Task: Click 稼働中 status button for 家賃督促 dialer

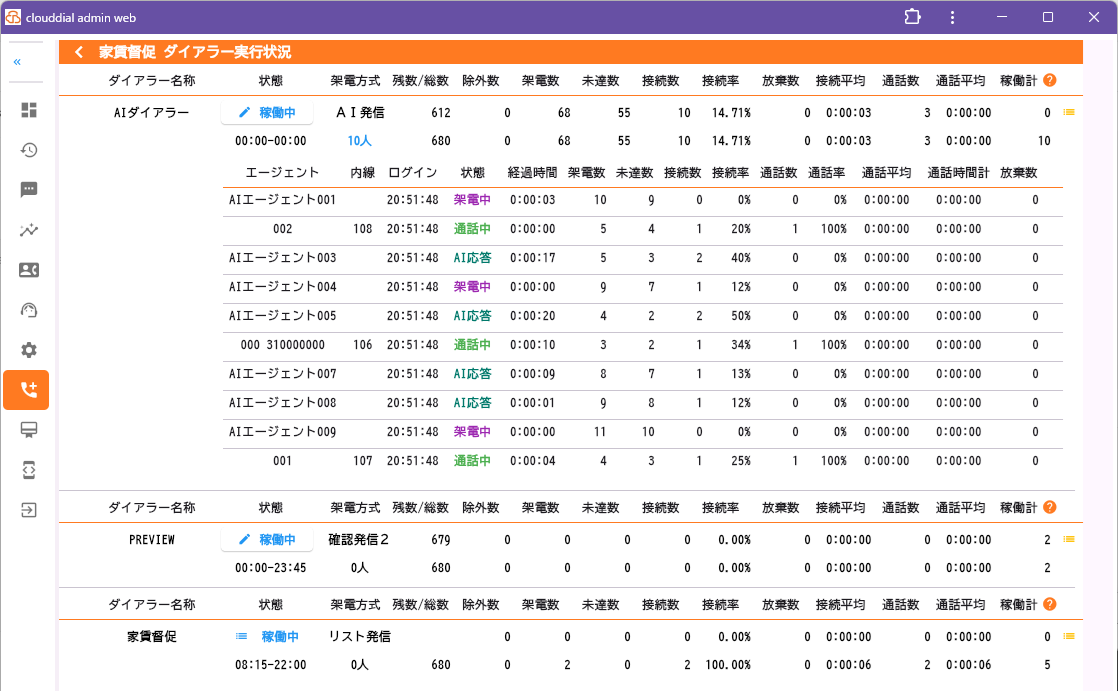Action: pos(267,637)
